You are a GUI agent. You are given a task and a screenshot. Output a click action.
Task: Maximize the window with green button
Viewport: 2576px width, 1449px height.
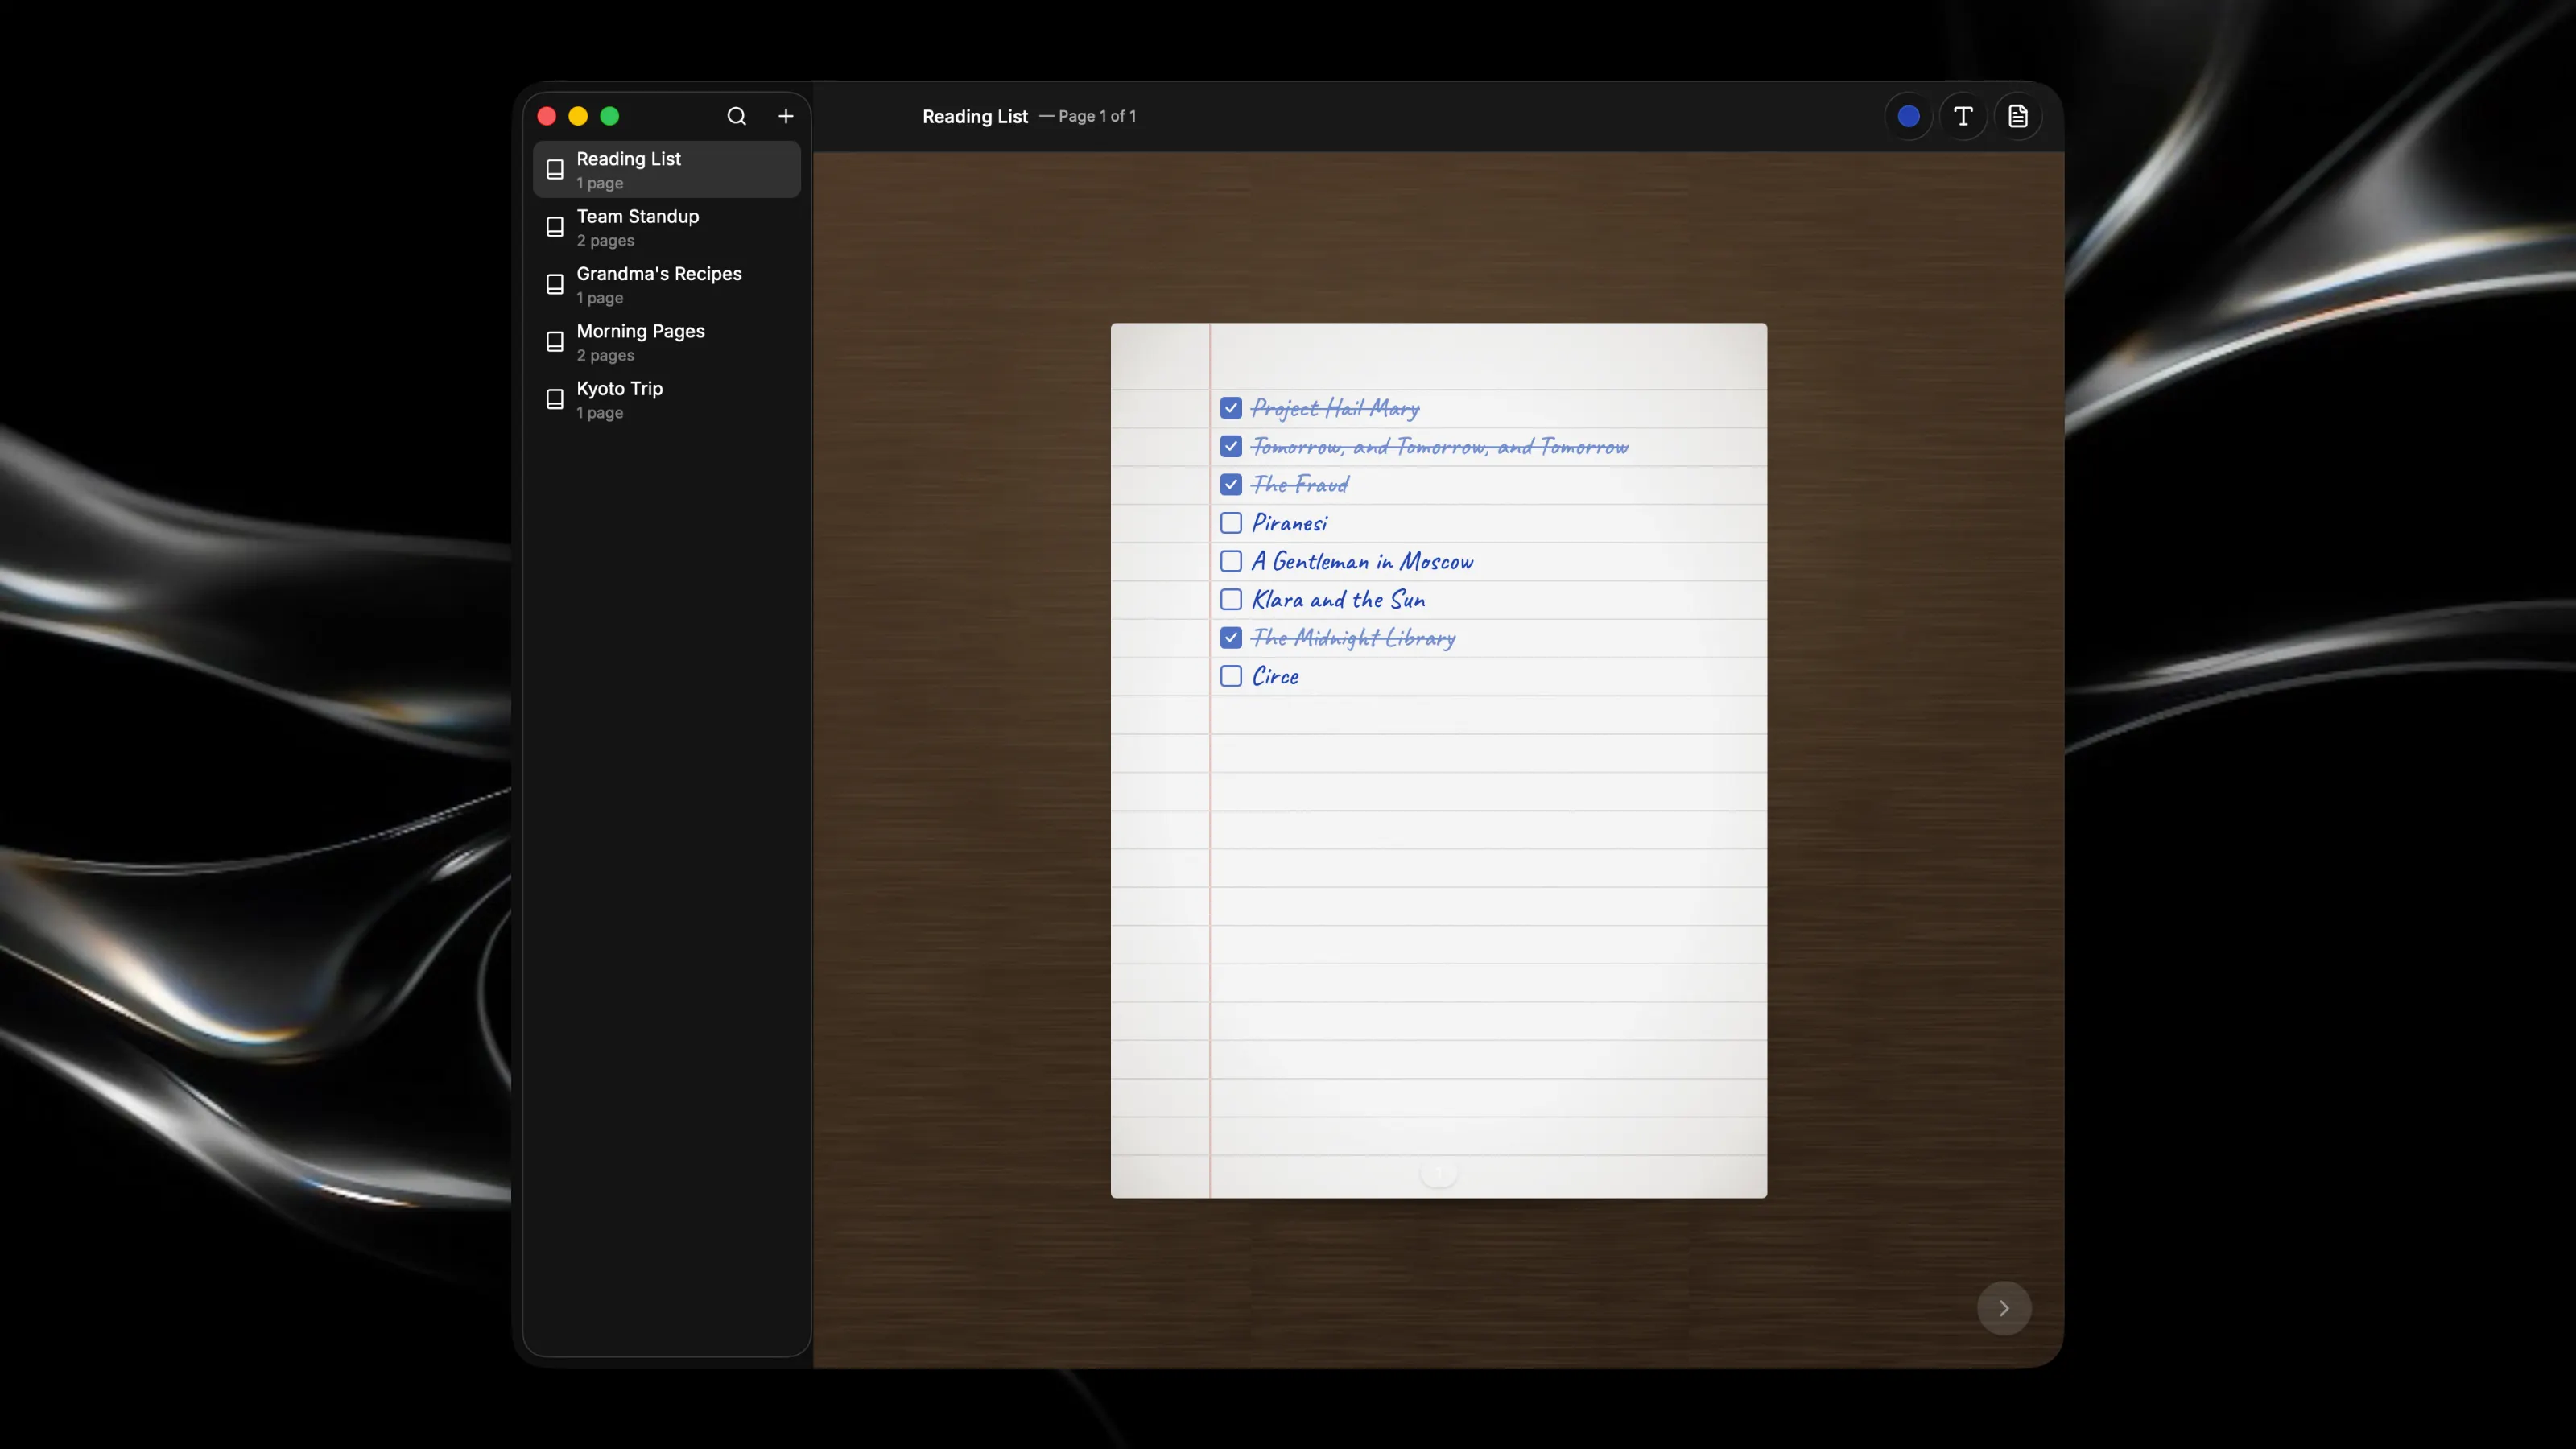(609, 116)
